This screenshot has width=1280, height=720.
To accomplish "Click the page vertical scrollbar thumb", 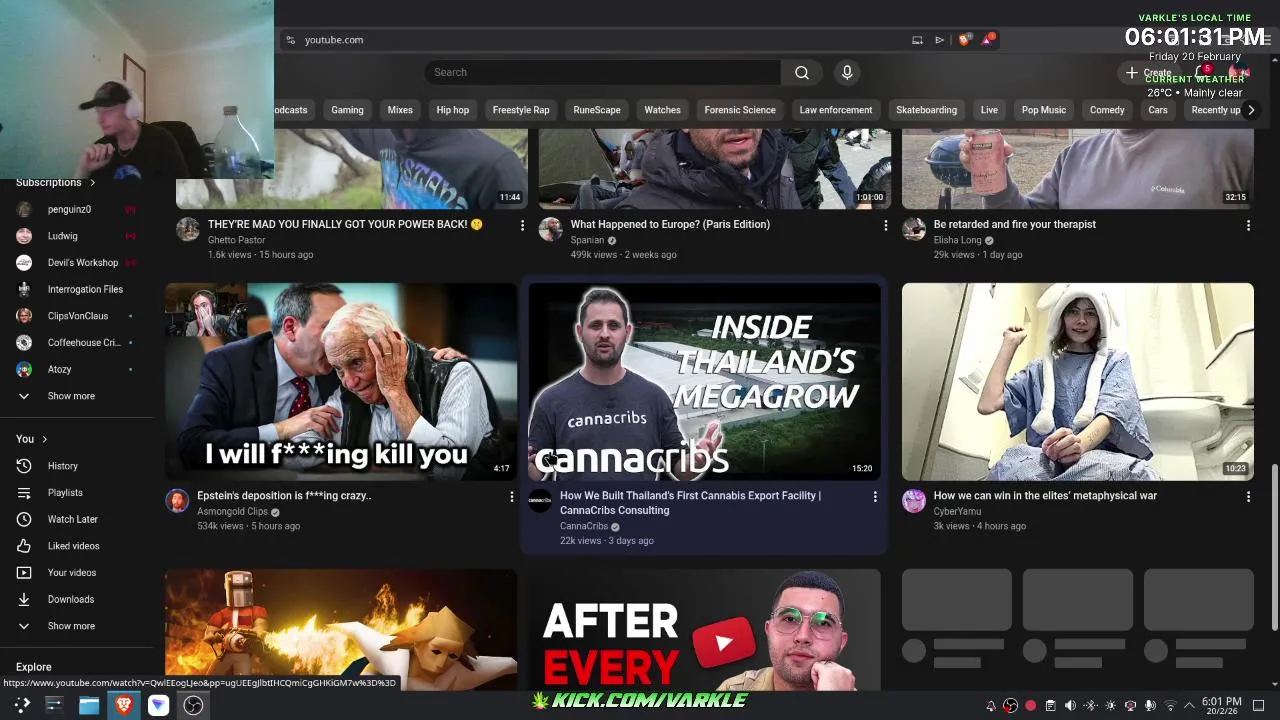I will [x=1274, y=547].
